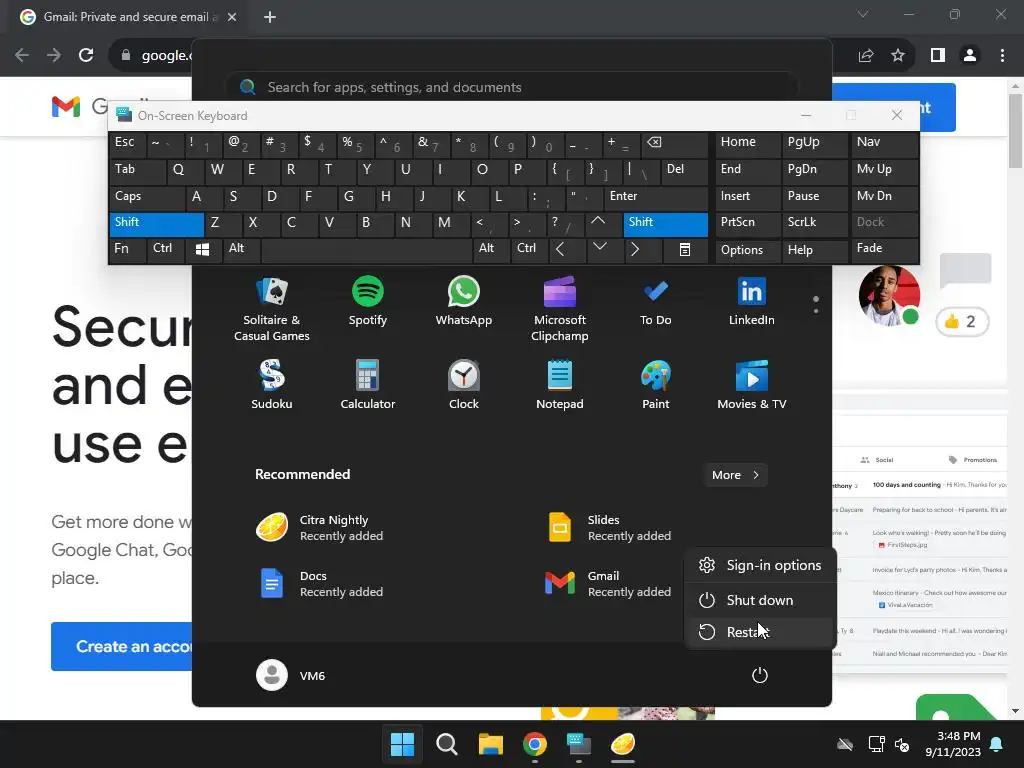Expand More recommended items

click(735, 475)
